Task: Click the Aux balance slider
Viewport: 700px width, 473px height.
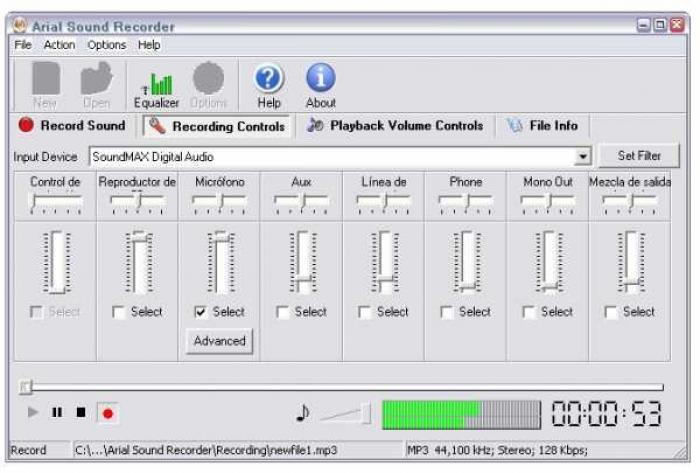Action: pyautogui.click(x=301, y=203)
